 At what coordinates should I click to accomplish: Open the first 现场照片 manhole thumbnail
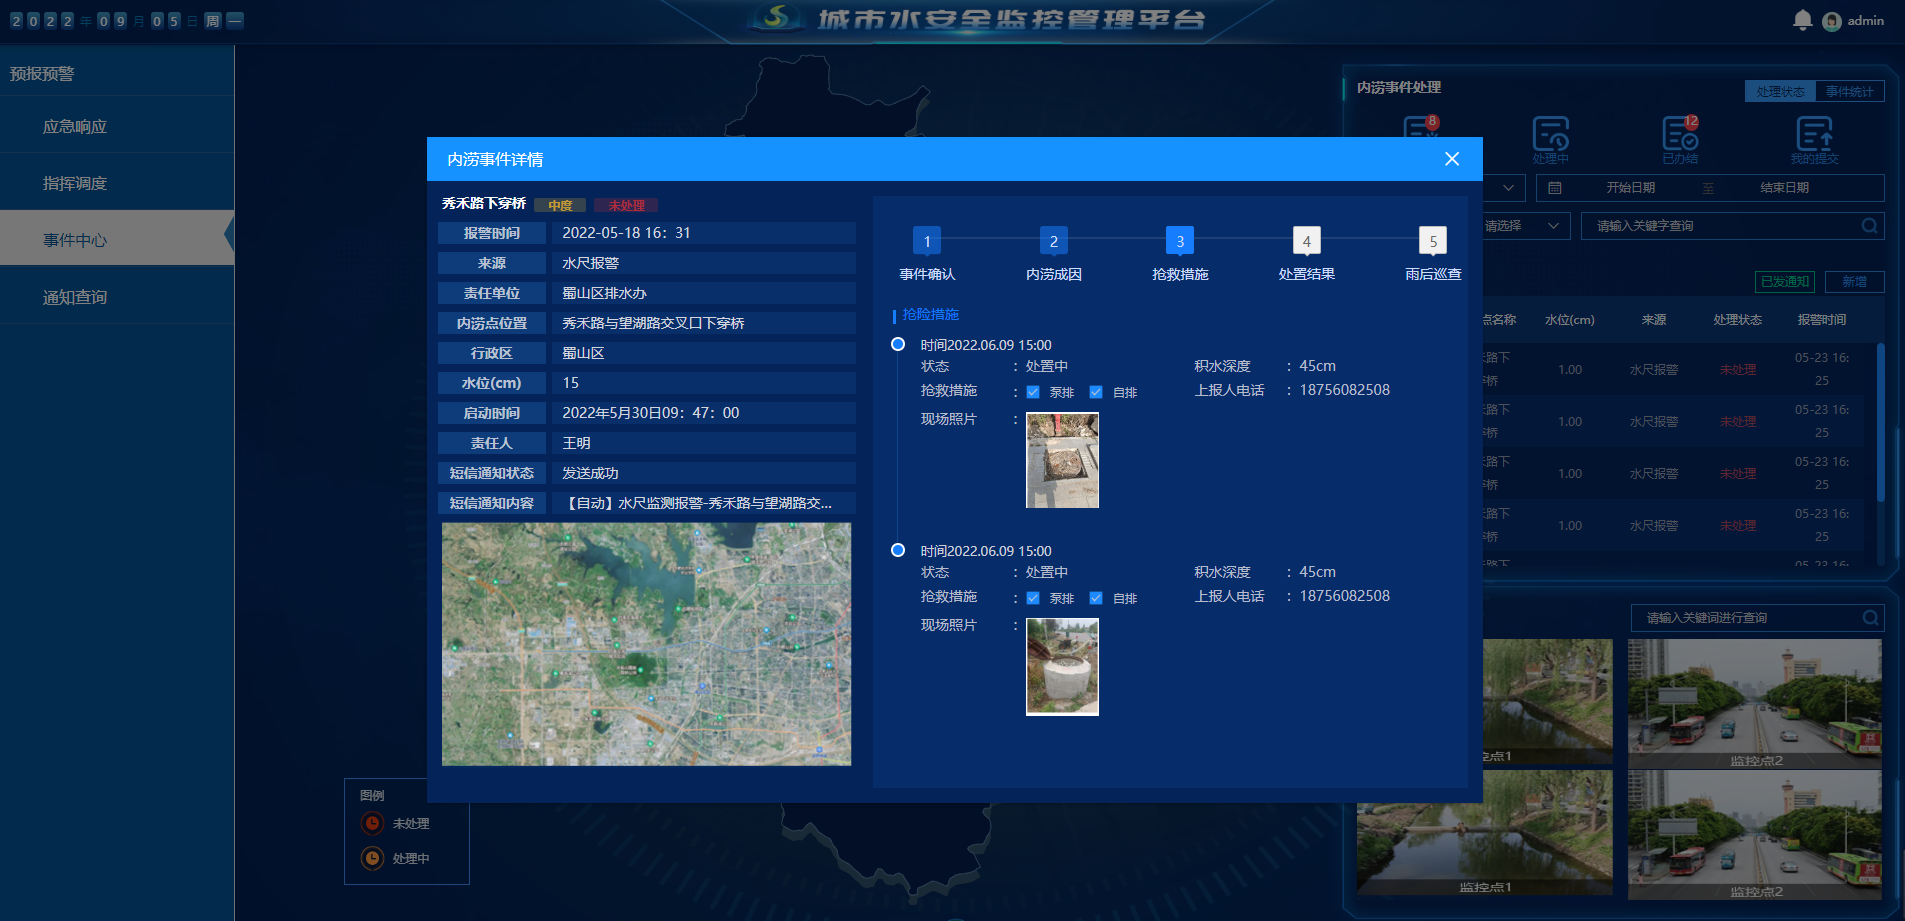pos(1062,460)
